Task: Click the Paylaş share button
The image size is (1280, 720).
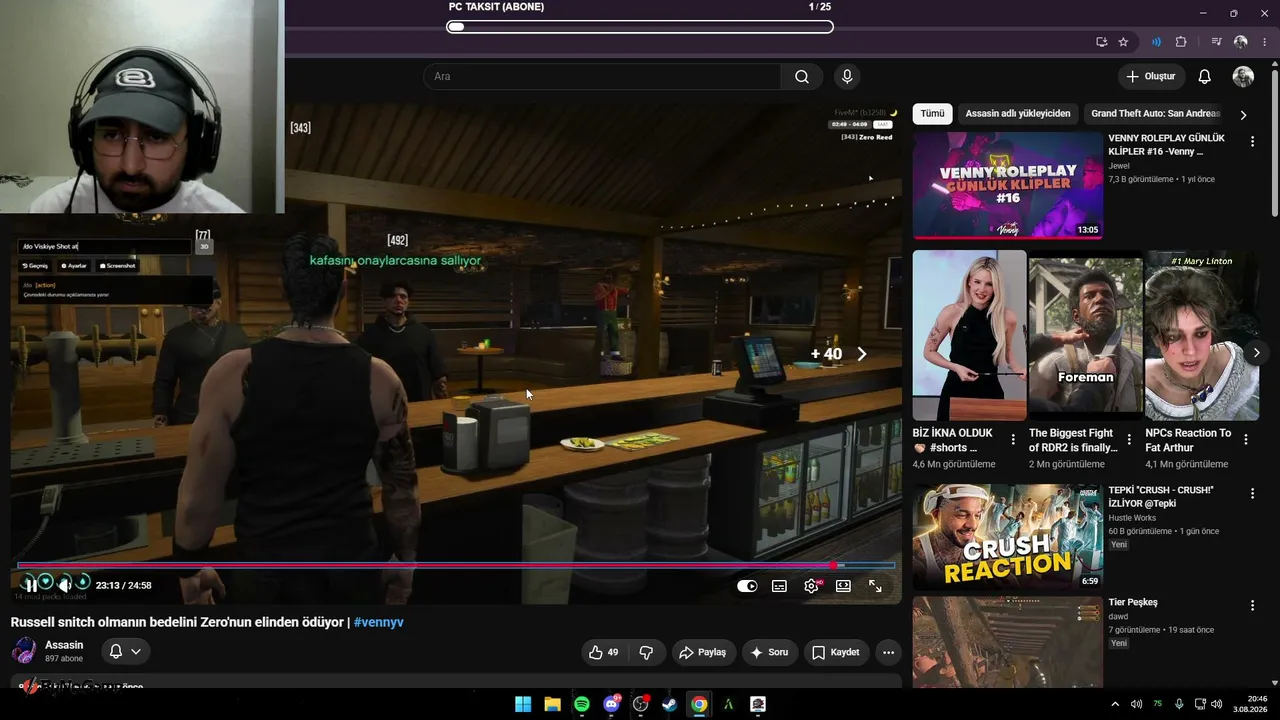Action: (702, 652)
